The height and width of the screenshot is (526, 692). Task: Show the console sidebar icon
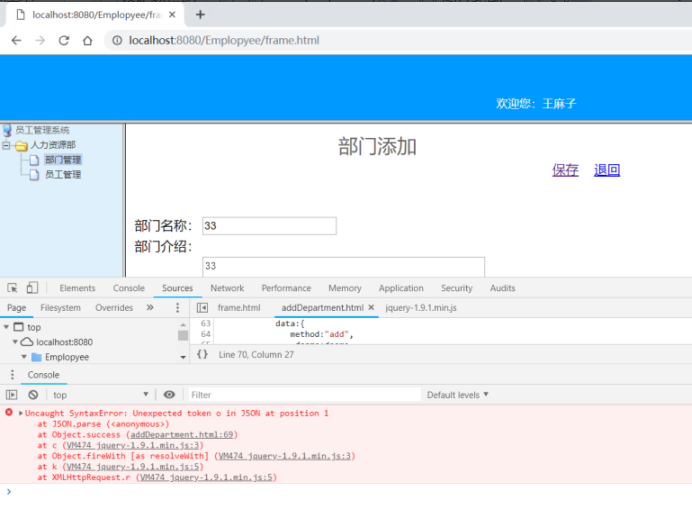pyautogui.click(x=11, y=395)
